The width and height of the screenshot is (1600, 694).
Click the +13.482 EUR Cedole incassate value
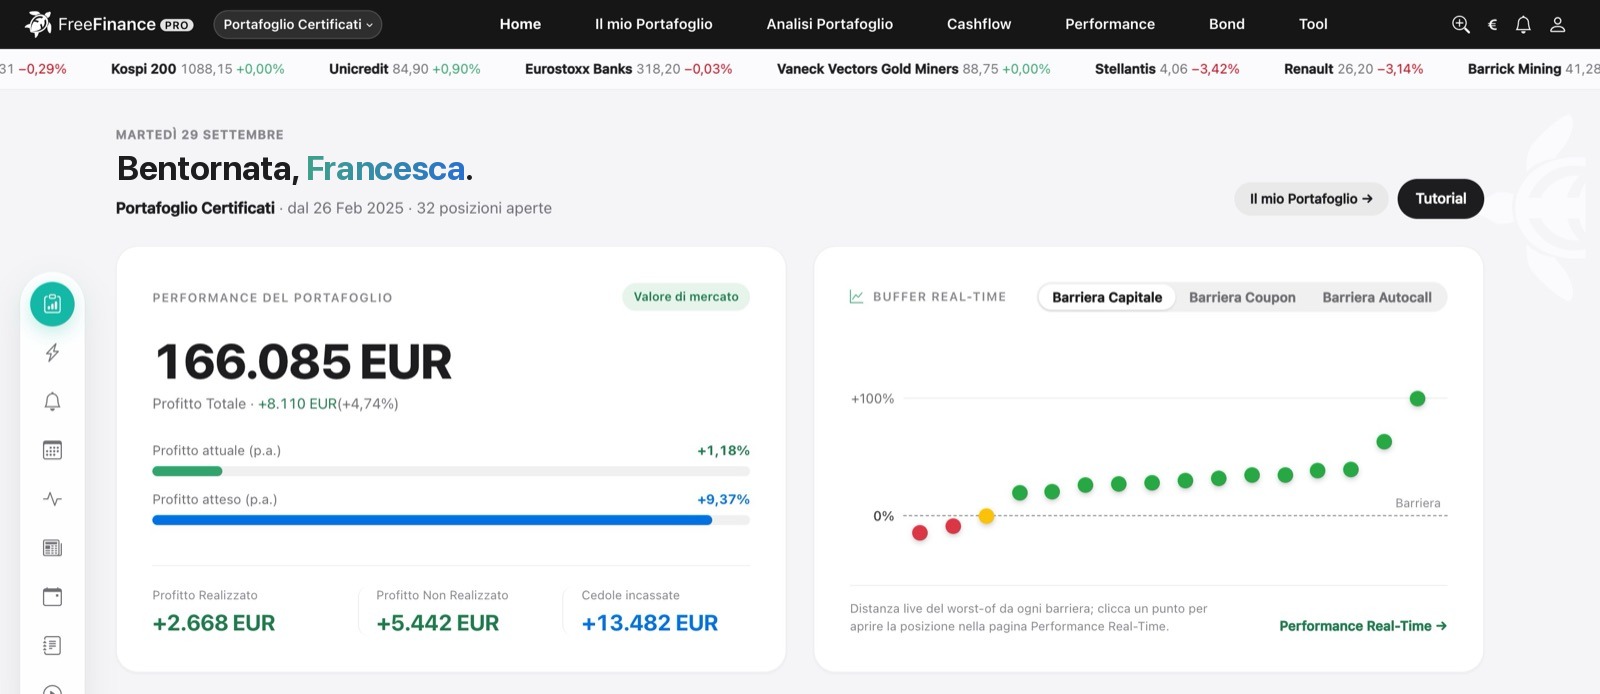tap(650, 623)
